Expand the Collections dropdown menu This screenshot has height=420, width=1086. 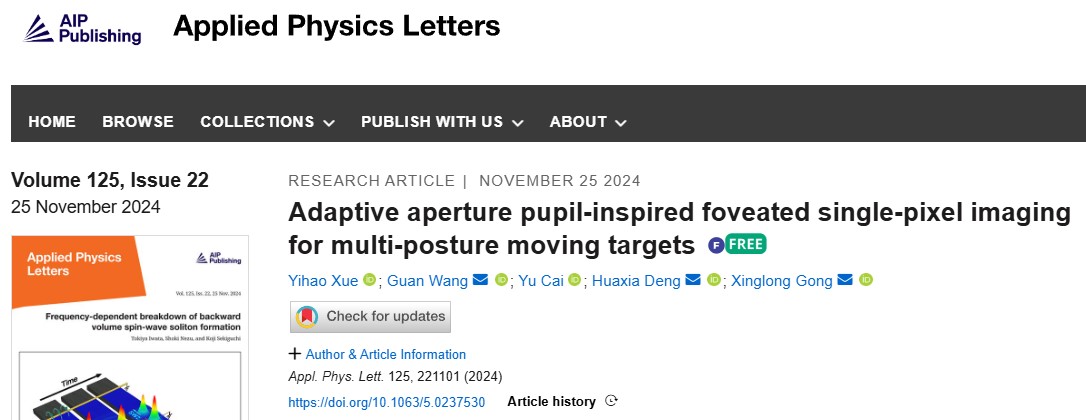267,122
